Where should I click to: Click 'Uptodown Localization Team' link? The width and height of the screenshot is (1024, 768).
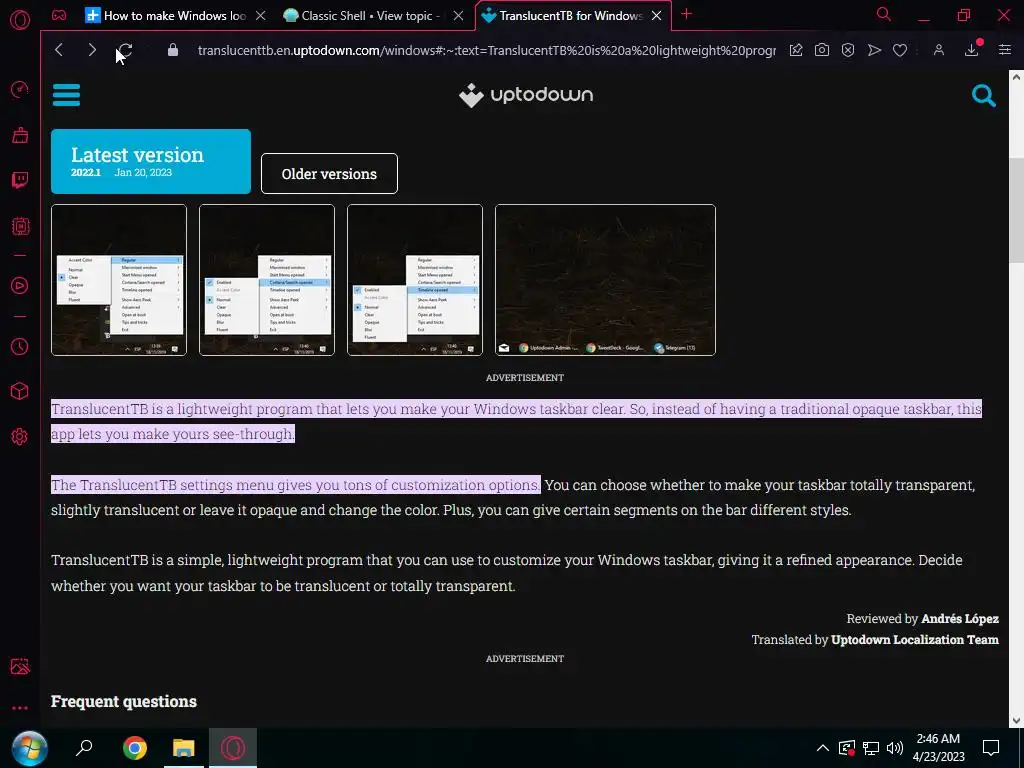click(x=914, y=639)
